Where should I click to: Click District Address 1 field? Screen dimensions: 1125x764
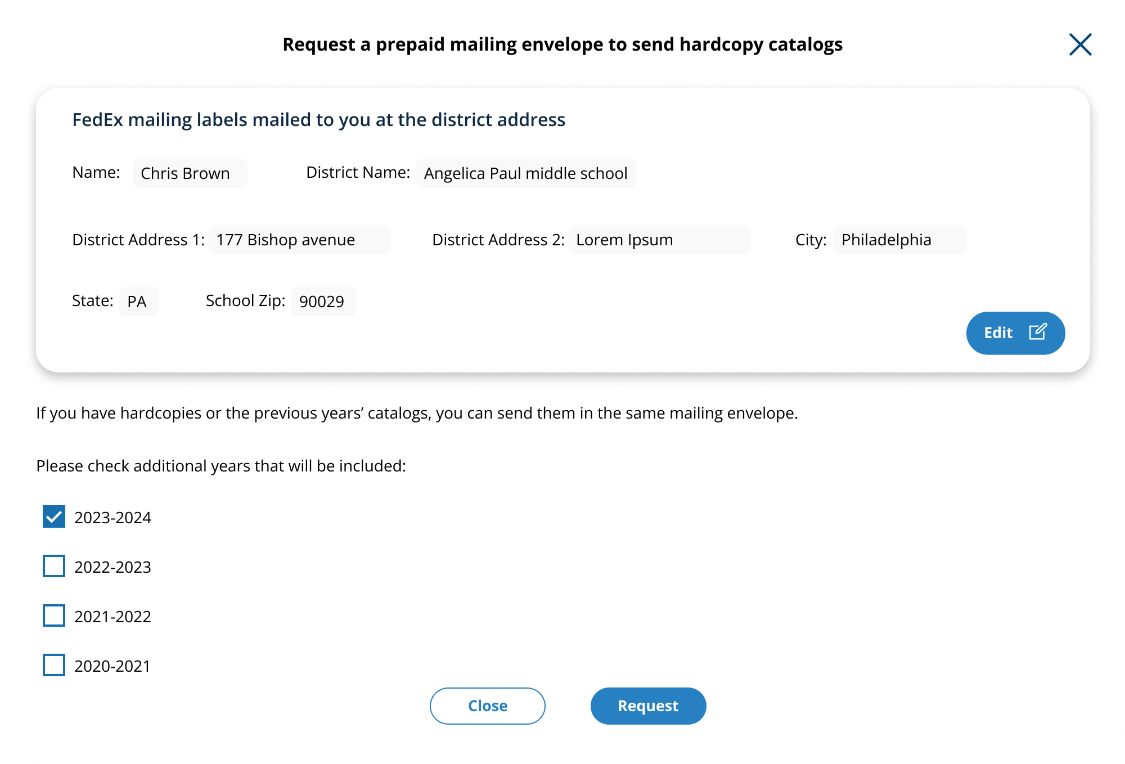(x=299, y=240)
